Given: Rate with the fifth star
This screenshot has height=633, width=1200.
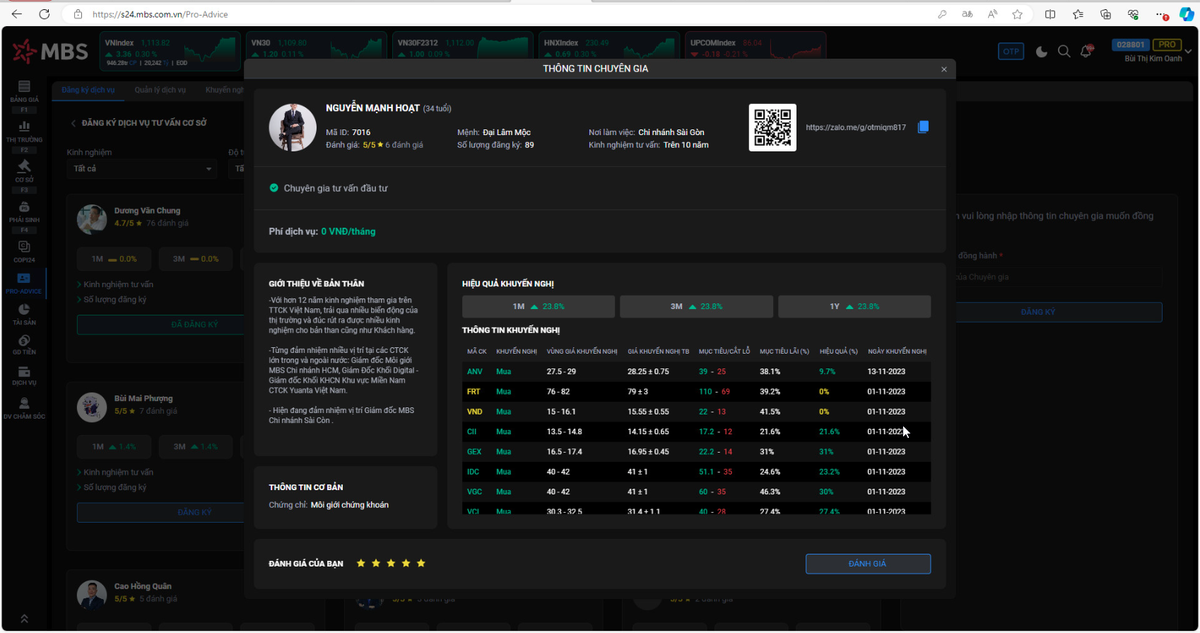Looking at the screenshot, I should point(421,564).
